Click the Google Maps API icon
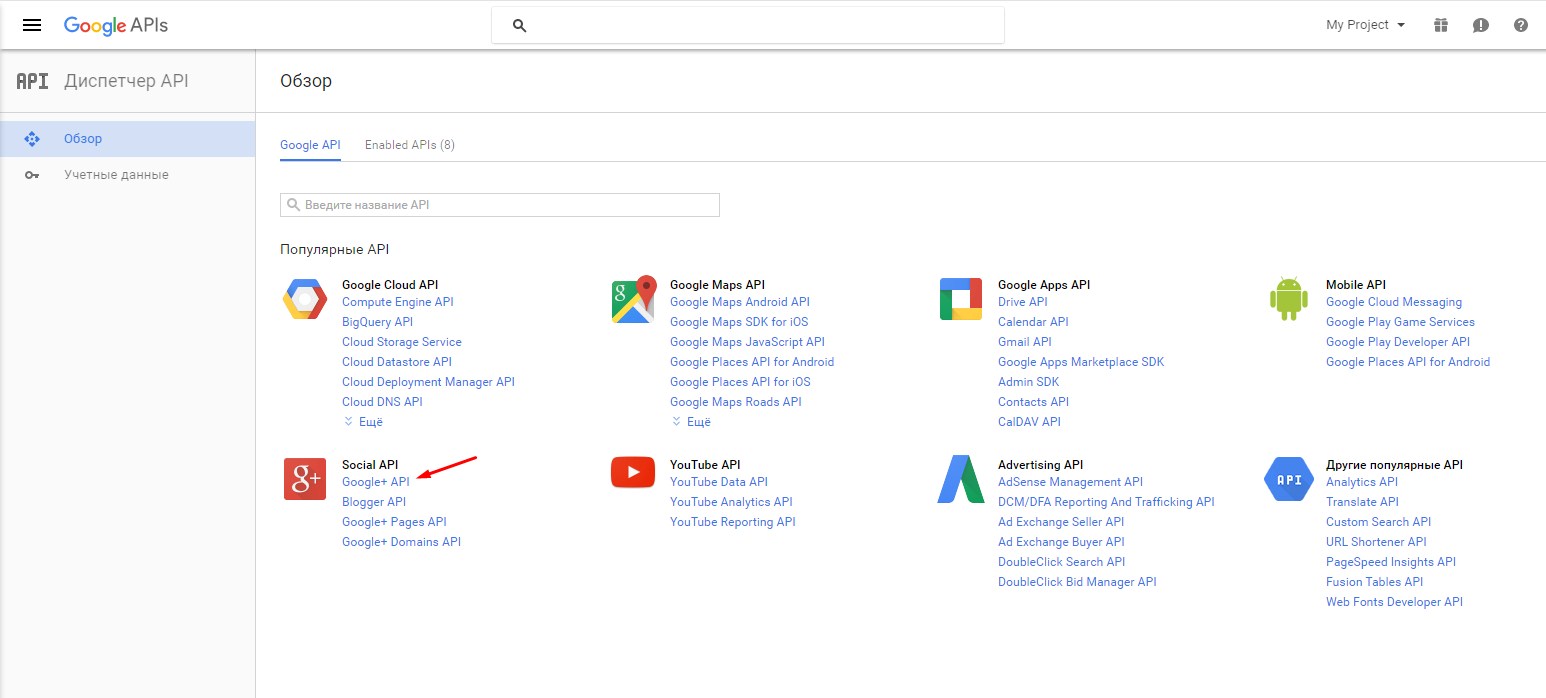The image size is (1546, 698). coord(633,299)
